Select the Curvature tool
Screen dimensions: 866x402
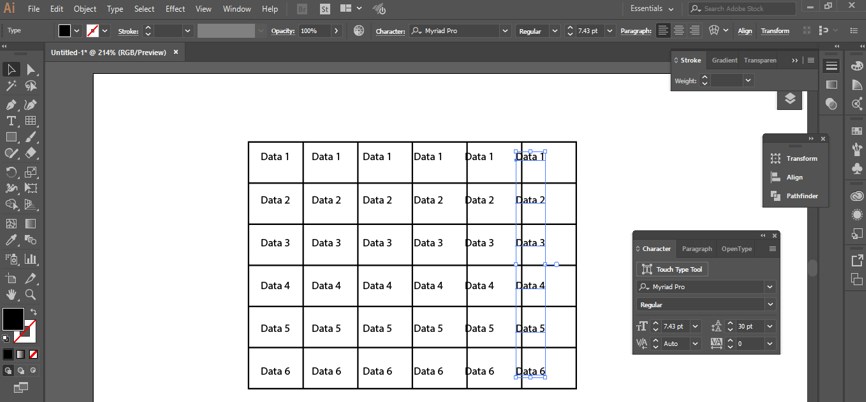tap(31, 104)
